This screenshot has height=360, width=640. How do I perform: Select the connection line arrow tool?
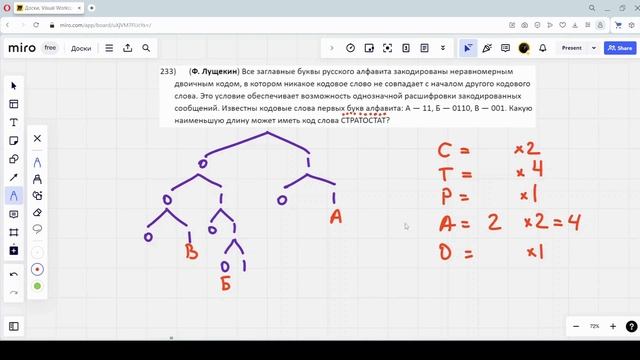(13, 178)
